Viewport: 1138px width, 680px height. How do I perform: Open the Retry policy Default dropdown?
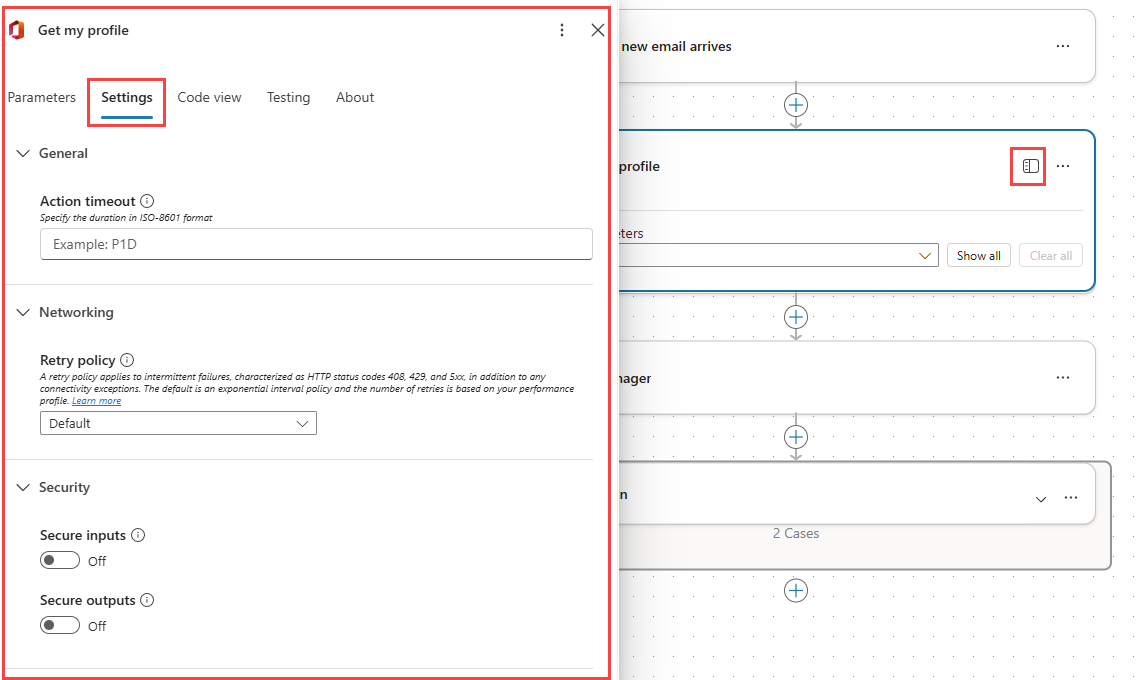(179, 423)
